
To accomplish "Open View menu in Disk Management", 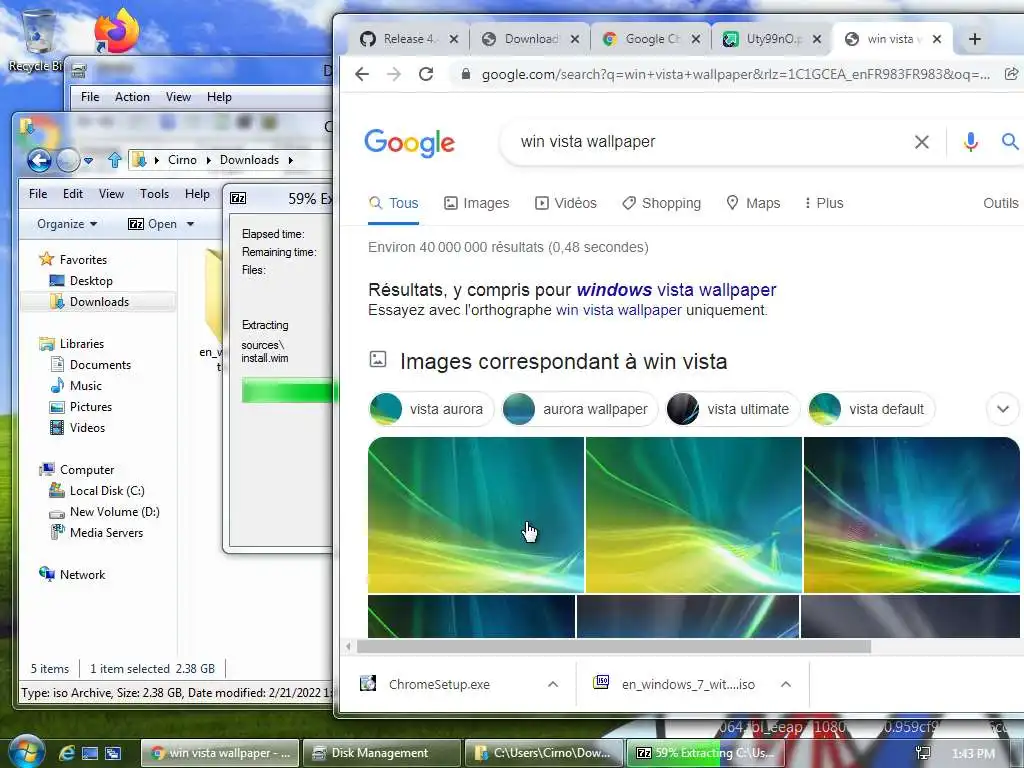I will point(178,97).
